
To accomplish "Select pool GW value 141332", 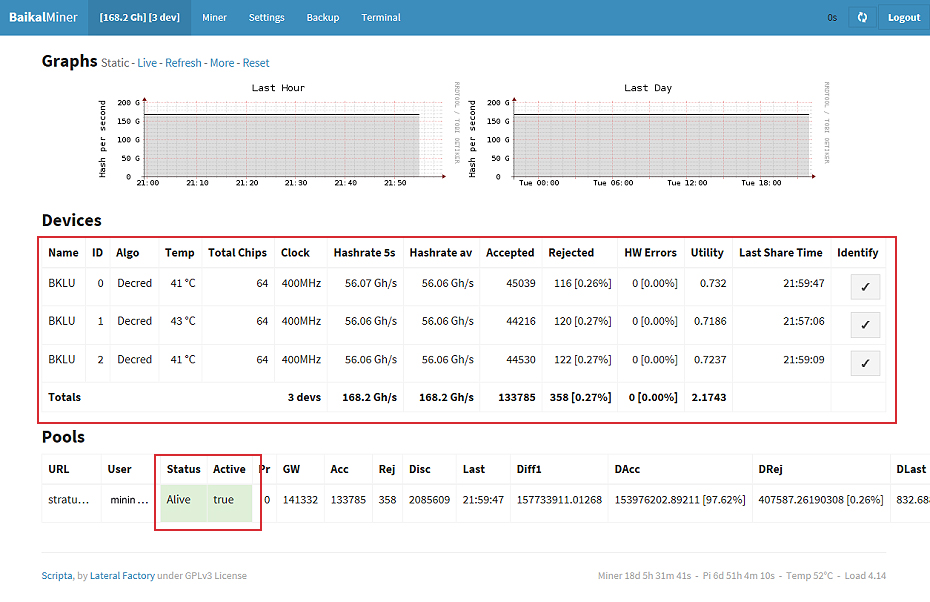I will tap(300, 500).
